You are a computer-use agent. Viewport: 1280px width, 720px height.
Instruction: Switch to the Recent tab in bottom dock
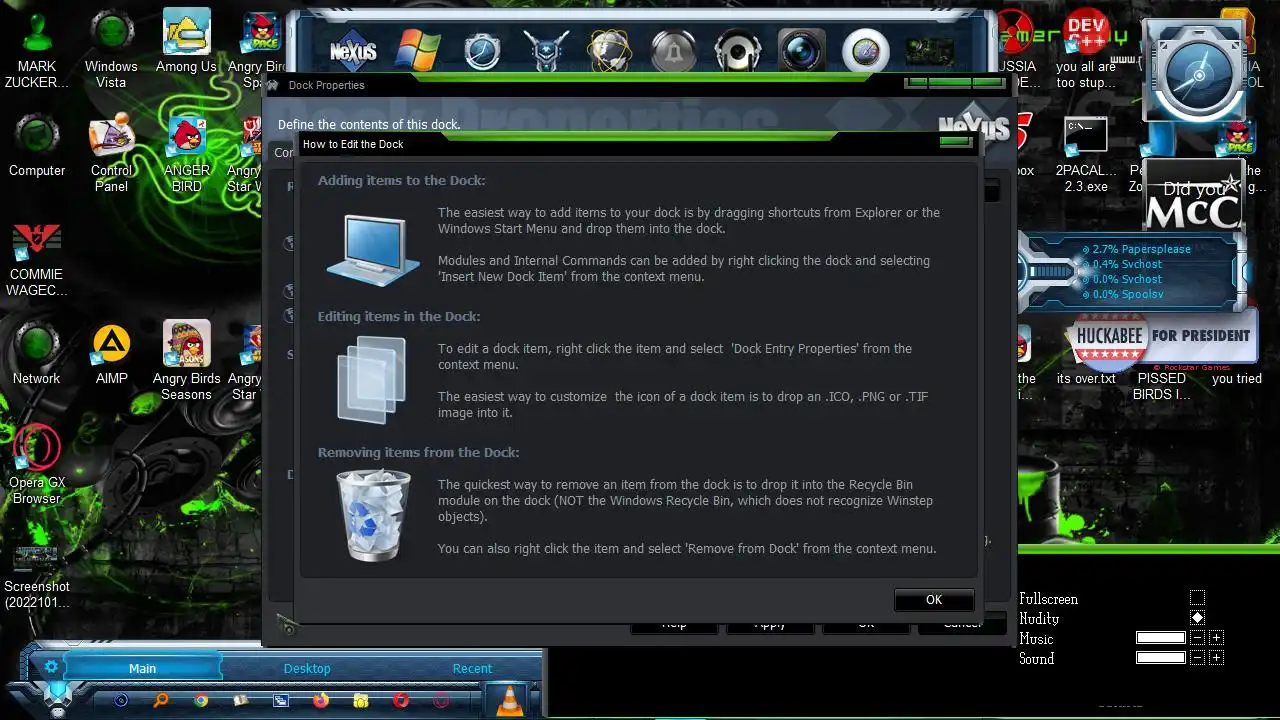pyautogui.click(x=472, y=668)
